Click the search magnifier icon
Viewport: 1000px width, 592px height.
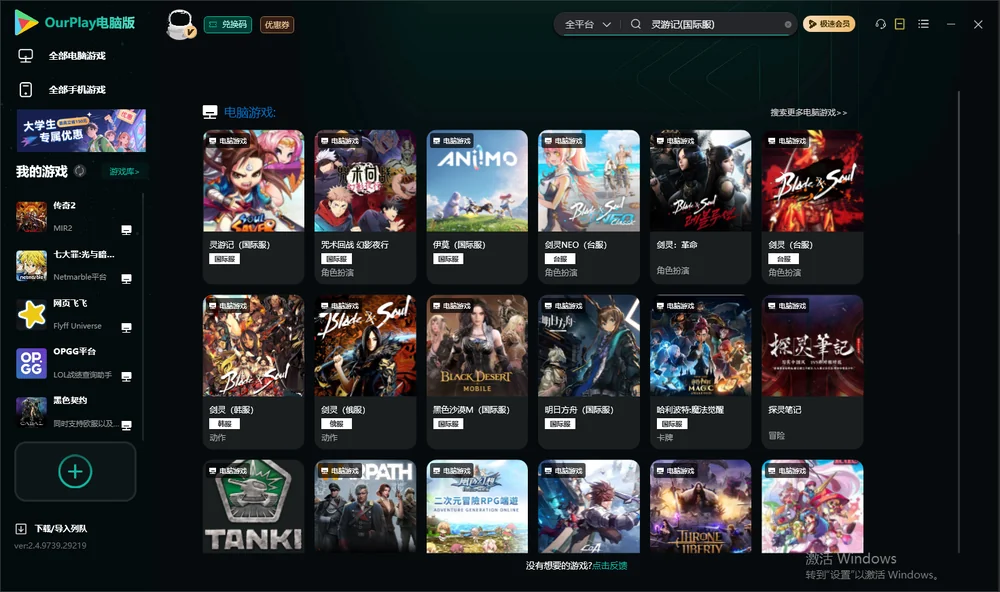636,24
